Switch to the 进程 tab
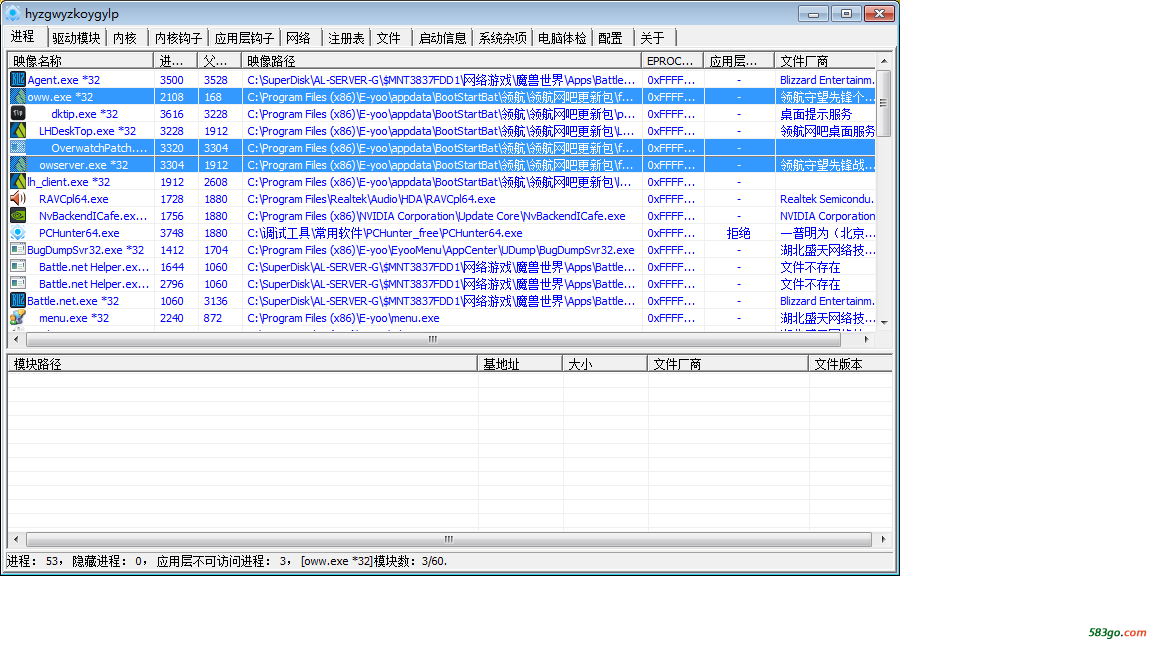 click(x=23, y=37)
